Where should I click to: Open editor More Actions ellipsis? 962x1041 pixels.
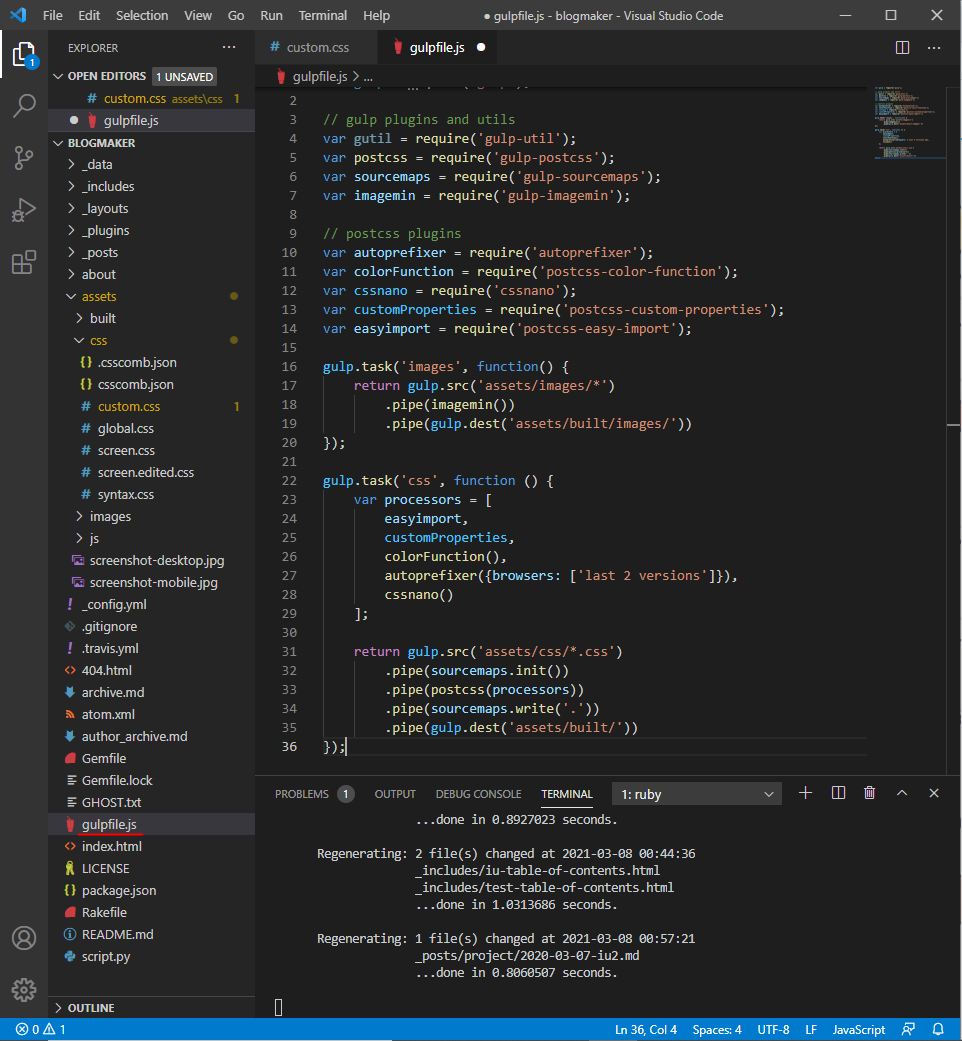click(934, 48)
